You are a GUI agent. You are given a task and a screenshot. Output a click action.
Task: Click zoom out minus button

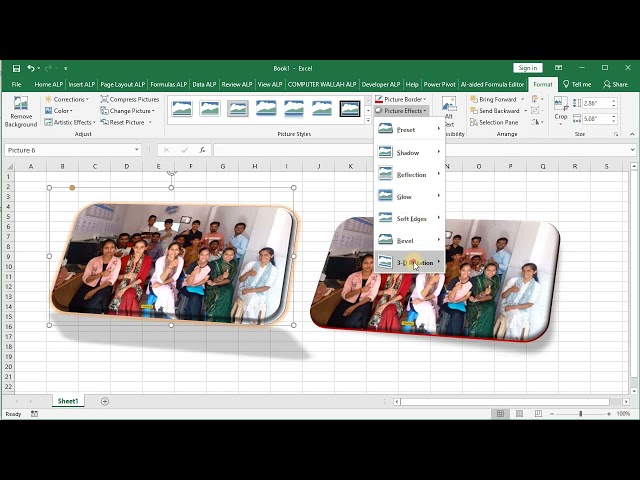pos(552,414)
